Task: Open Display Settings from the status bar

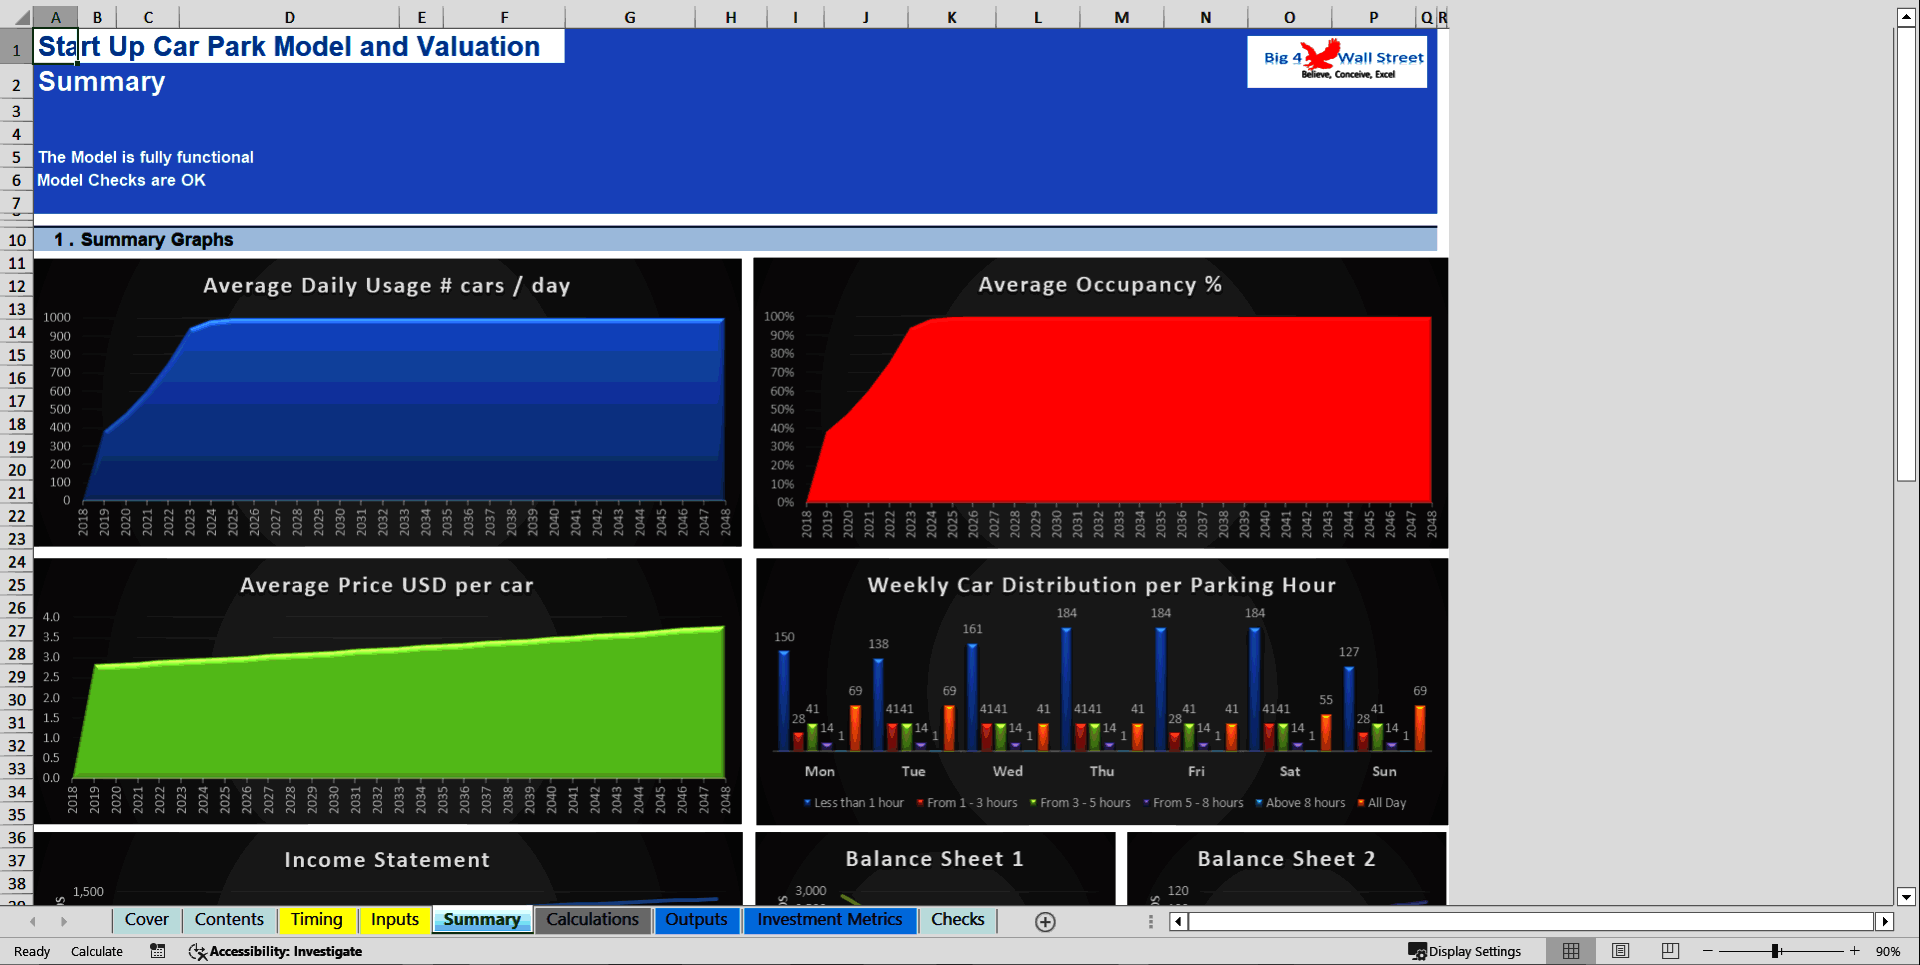Action: click(1466, 951)
